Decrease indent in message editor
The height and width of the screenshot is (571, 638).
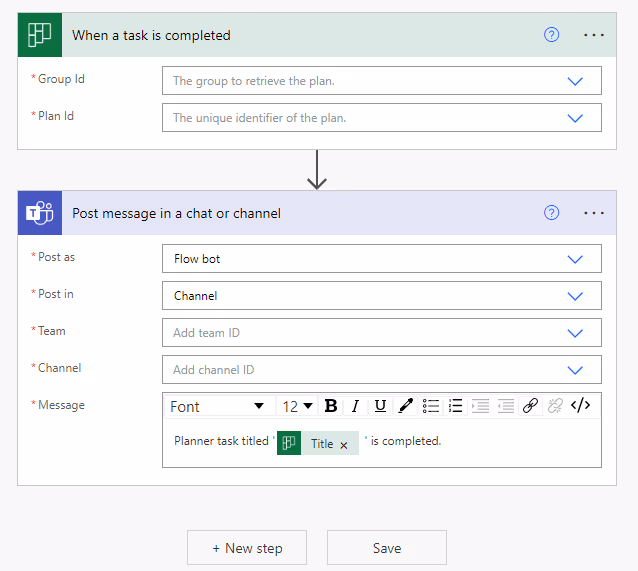coord(506,406)
